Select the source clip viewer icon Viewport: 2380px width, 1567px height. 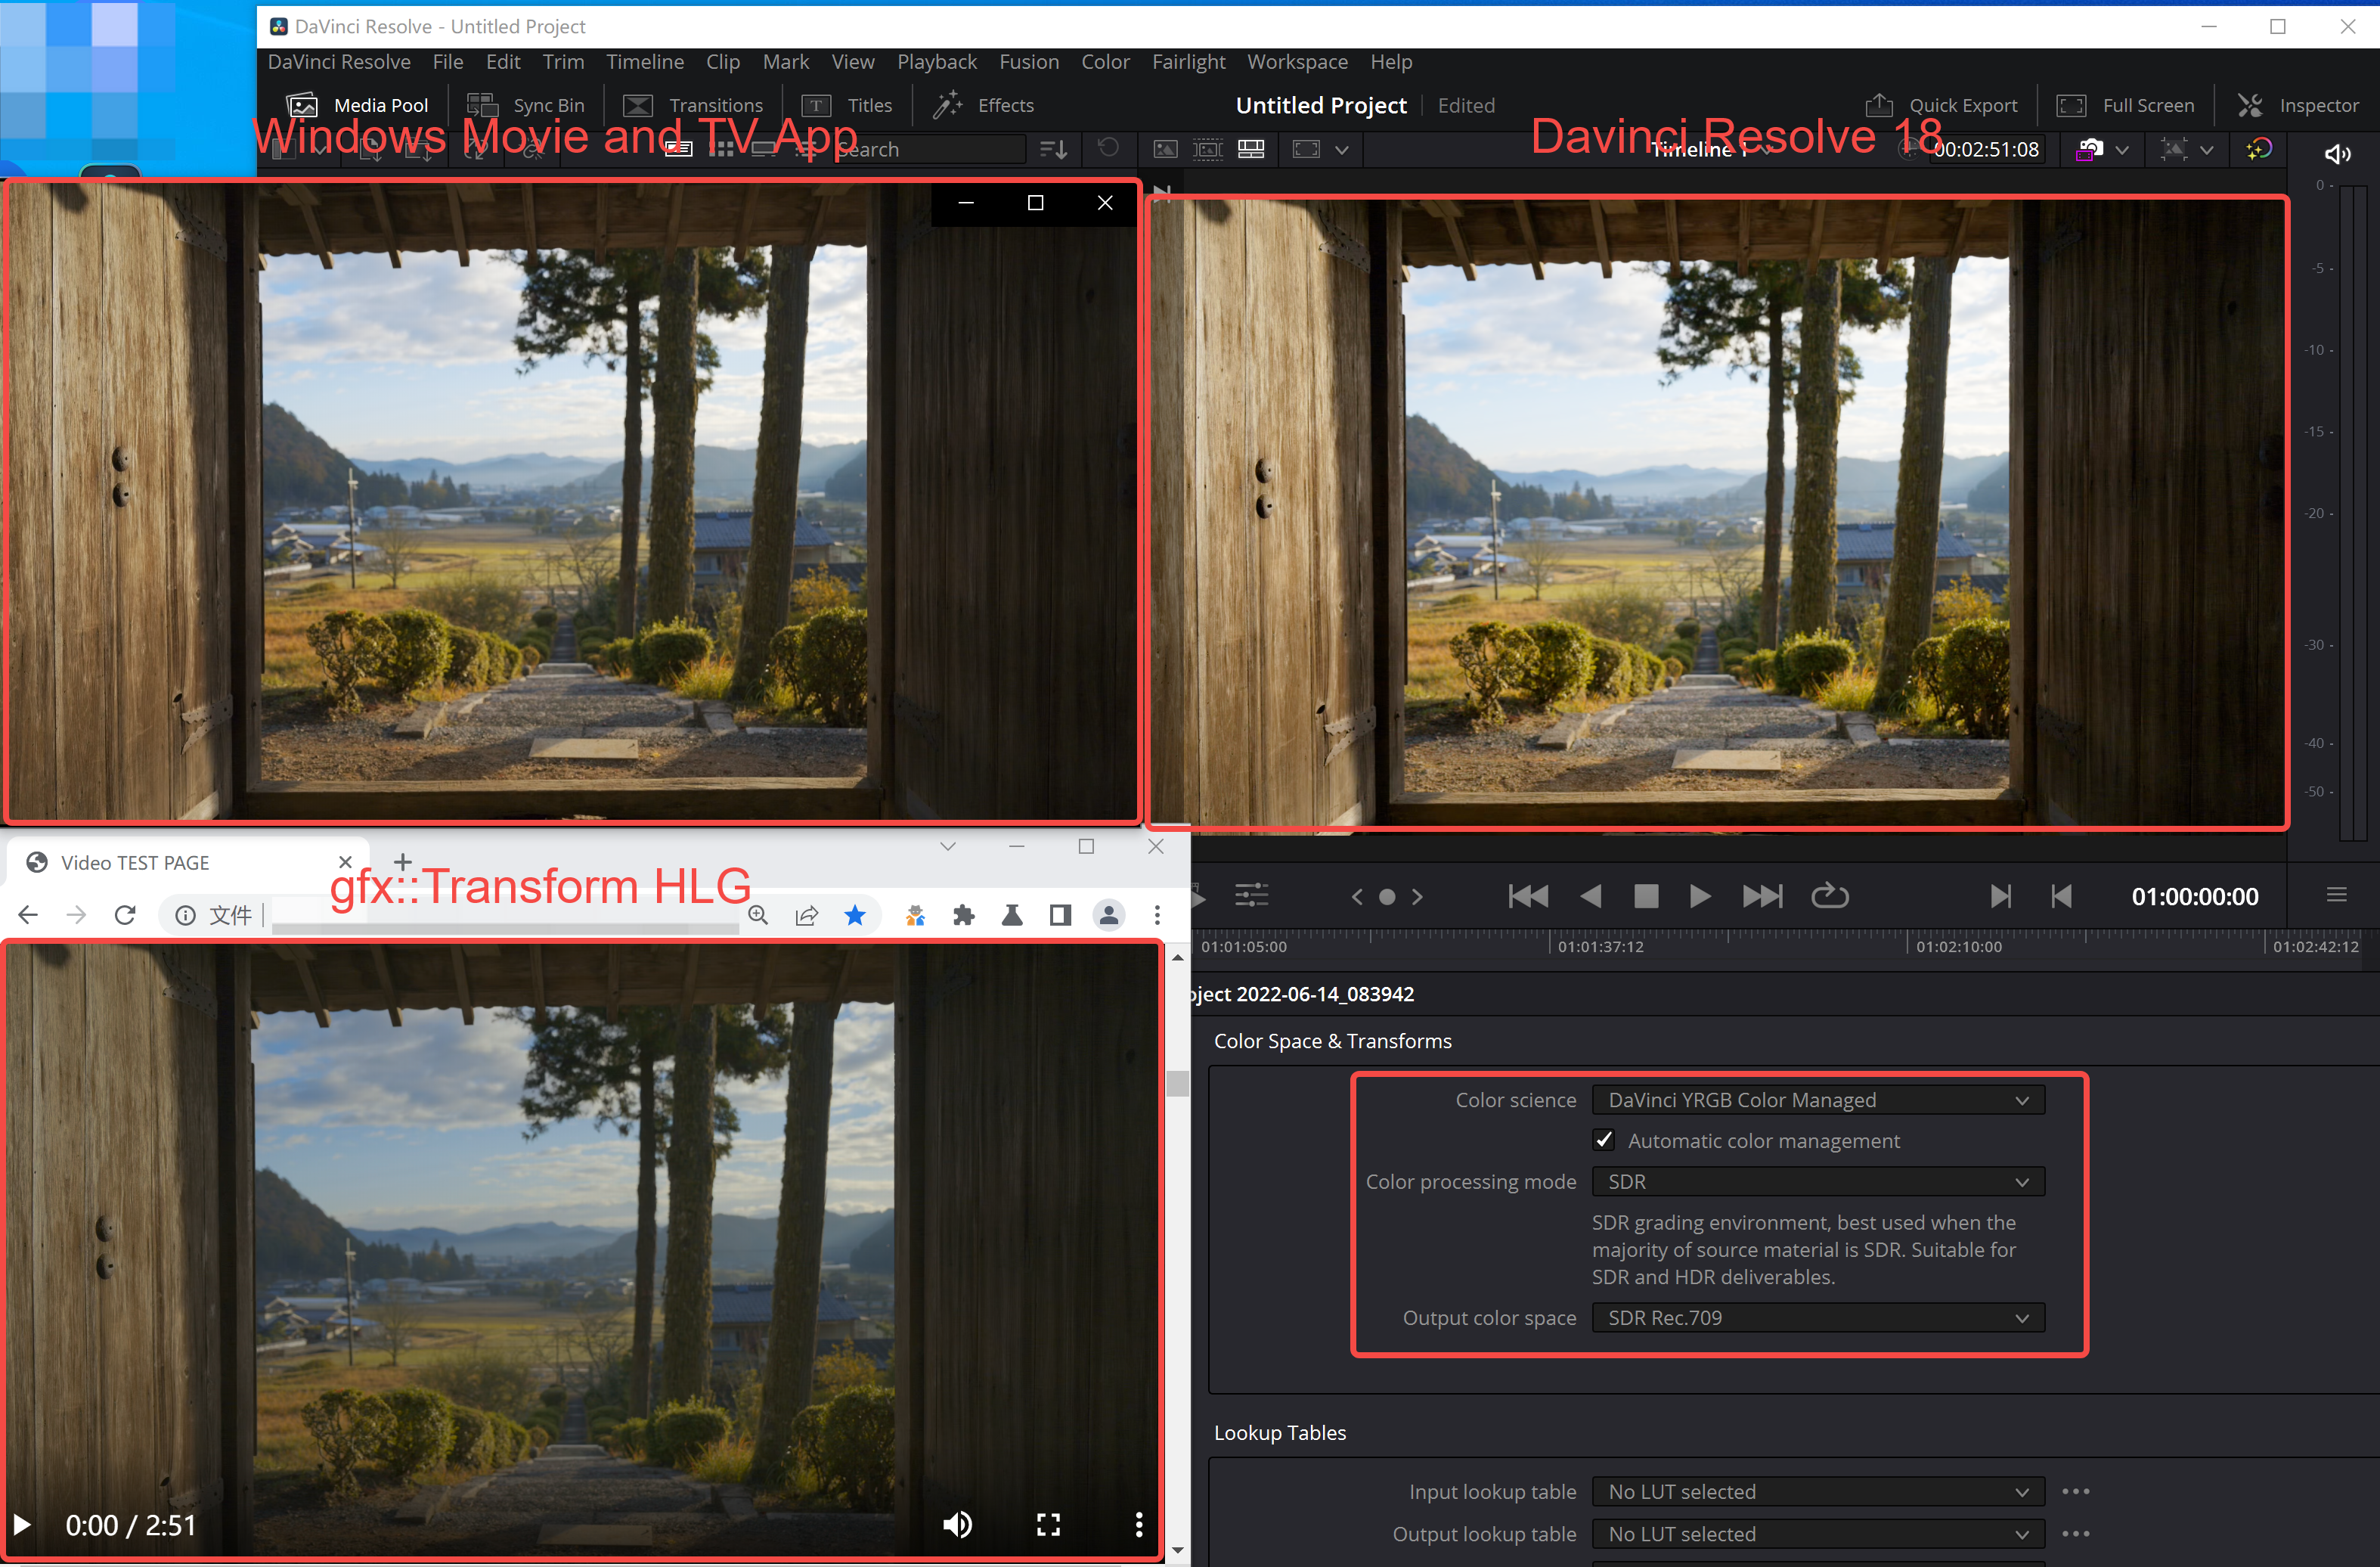(x=1165, y=149)
